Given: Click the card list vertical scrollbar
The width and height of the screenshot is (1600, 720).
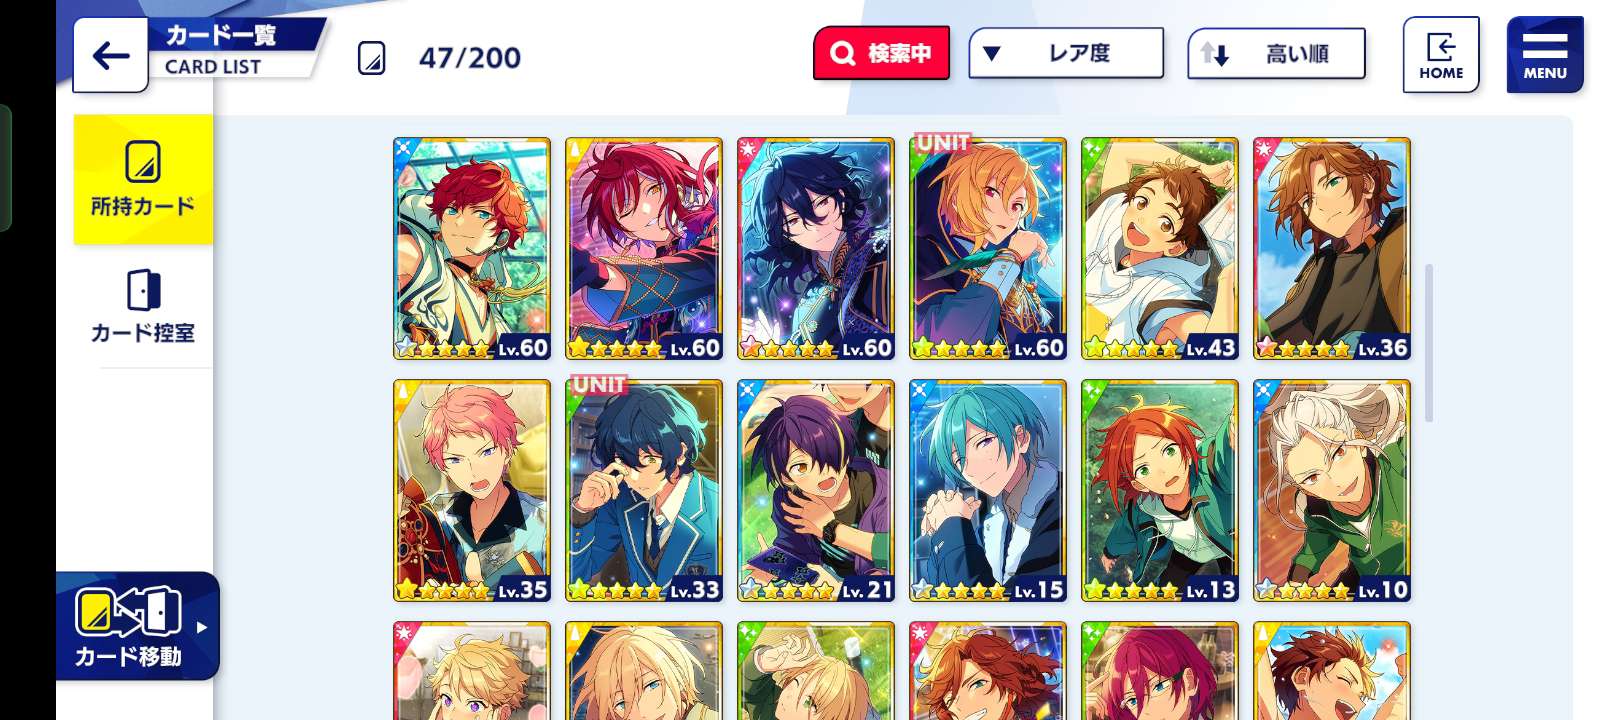Looking at the screenshot, I should (1429, 342).
